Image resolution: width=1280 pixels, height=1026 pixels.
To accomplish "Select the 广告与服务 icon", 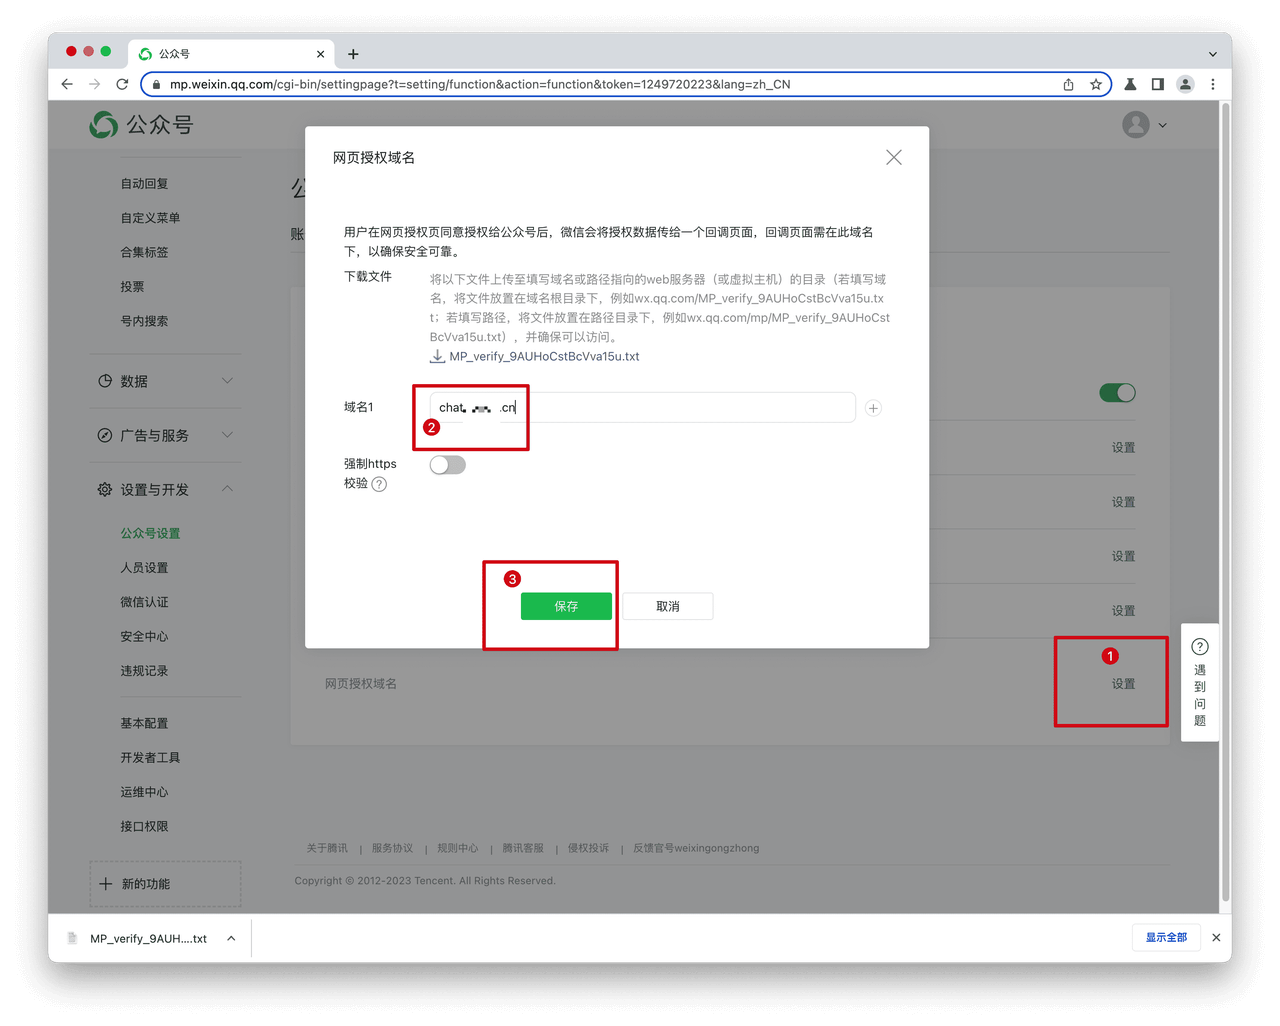I will (104, 435).
